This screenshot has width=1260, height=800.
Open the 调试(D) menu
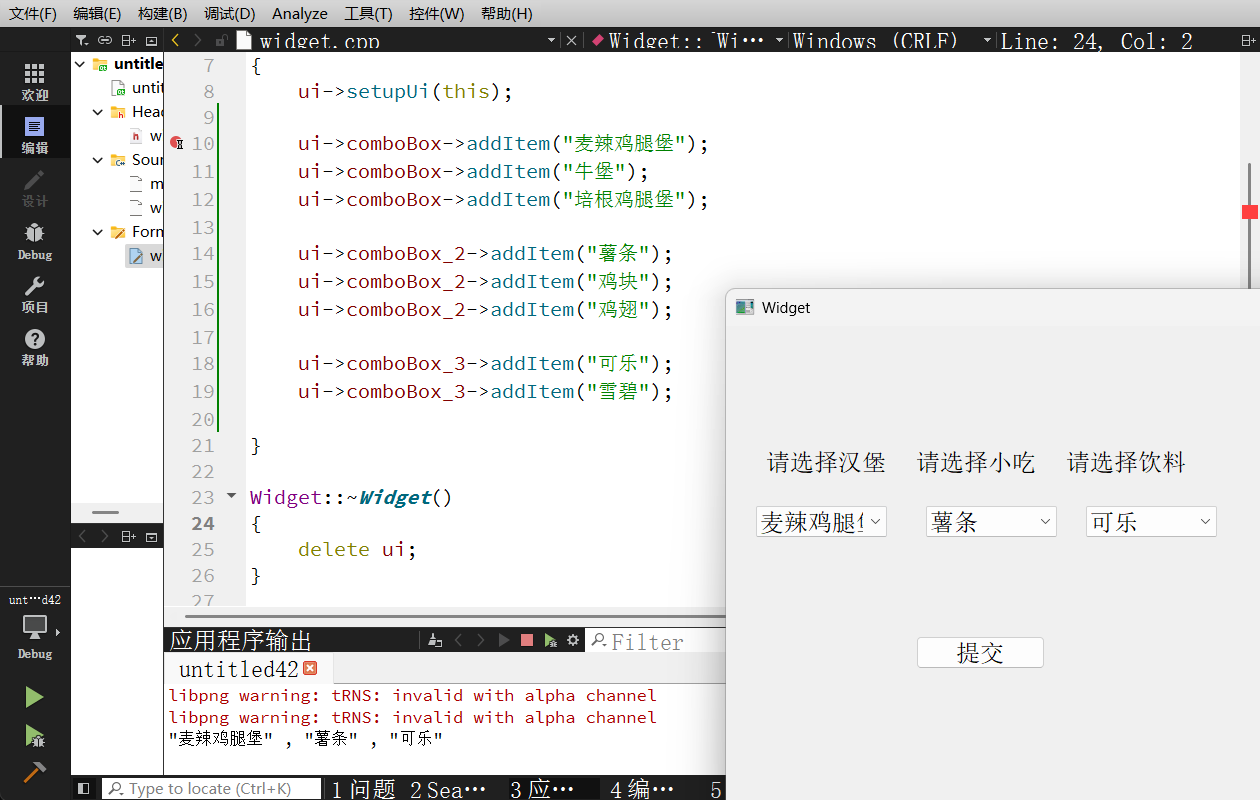click(229, 13)
